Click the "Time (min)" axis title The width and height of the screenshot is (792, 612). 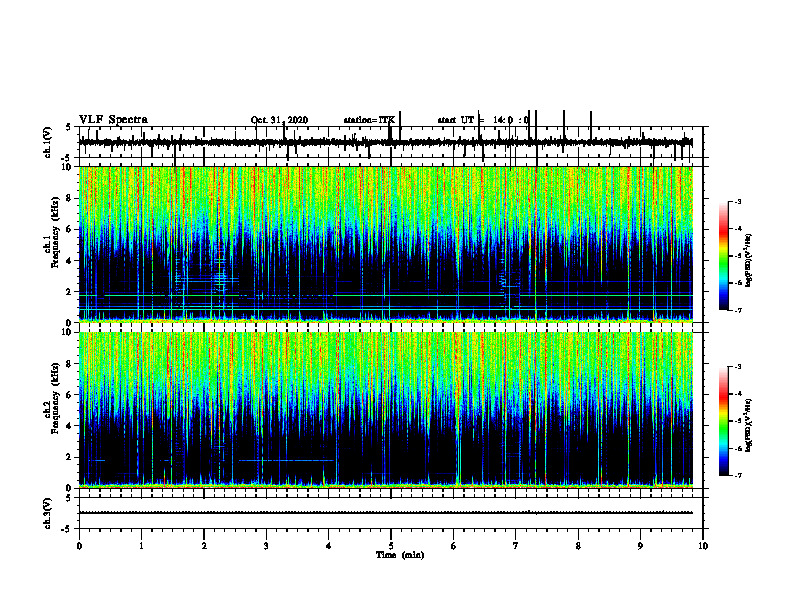point(400,555)
